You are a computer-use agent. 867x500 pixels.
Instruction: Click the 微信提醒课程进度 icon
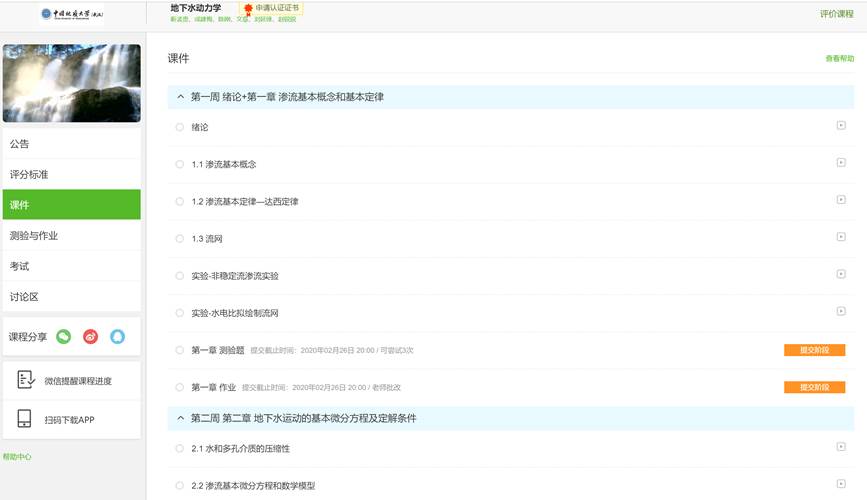click(x=26, y=380)
